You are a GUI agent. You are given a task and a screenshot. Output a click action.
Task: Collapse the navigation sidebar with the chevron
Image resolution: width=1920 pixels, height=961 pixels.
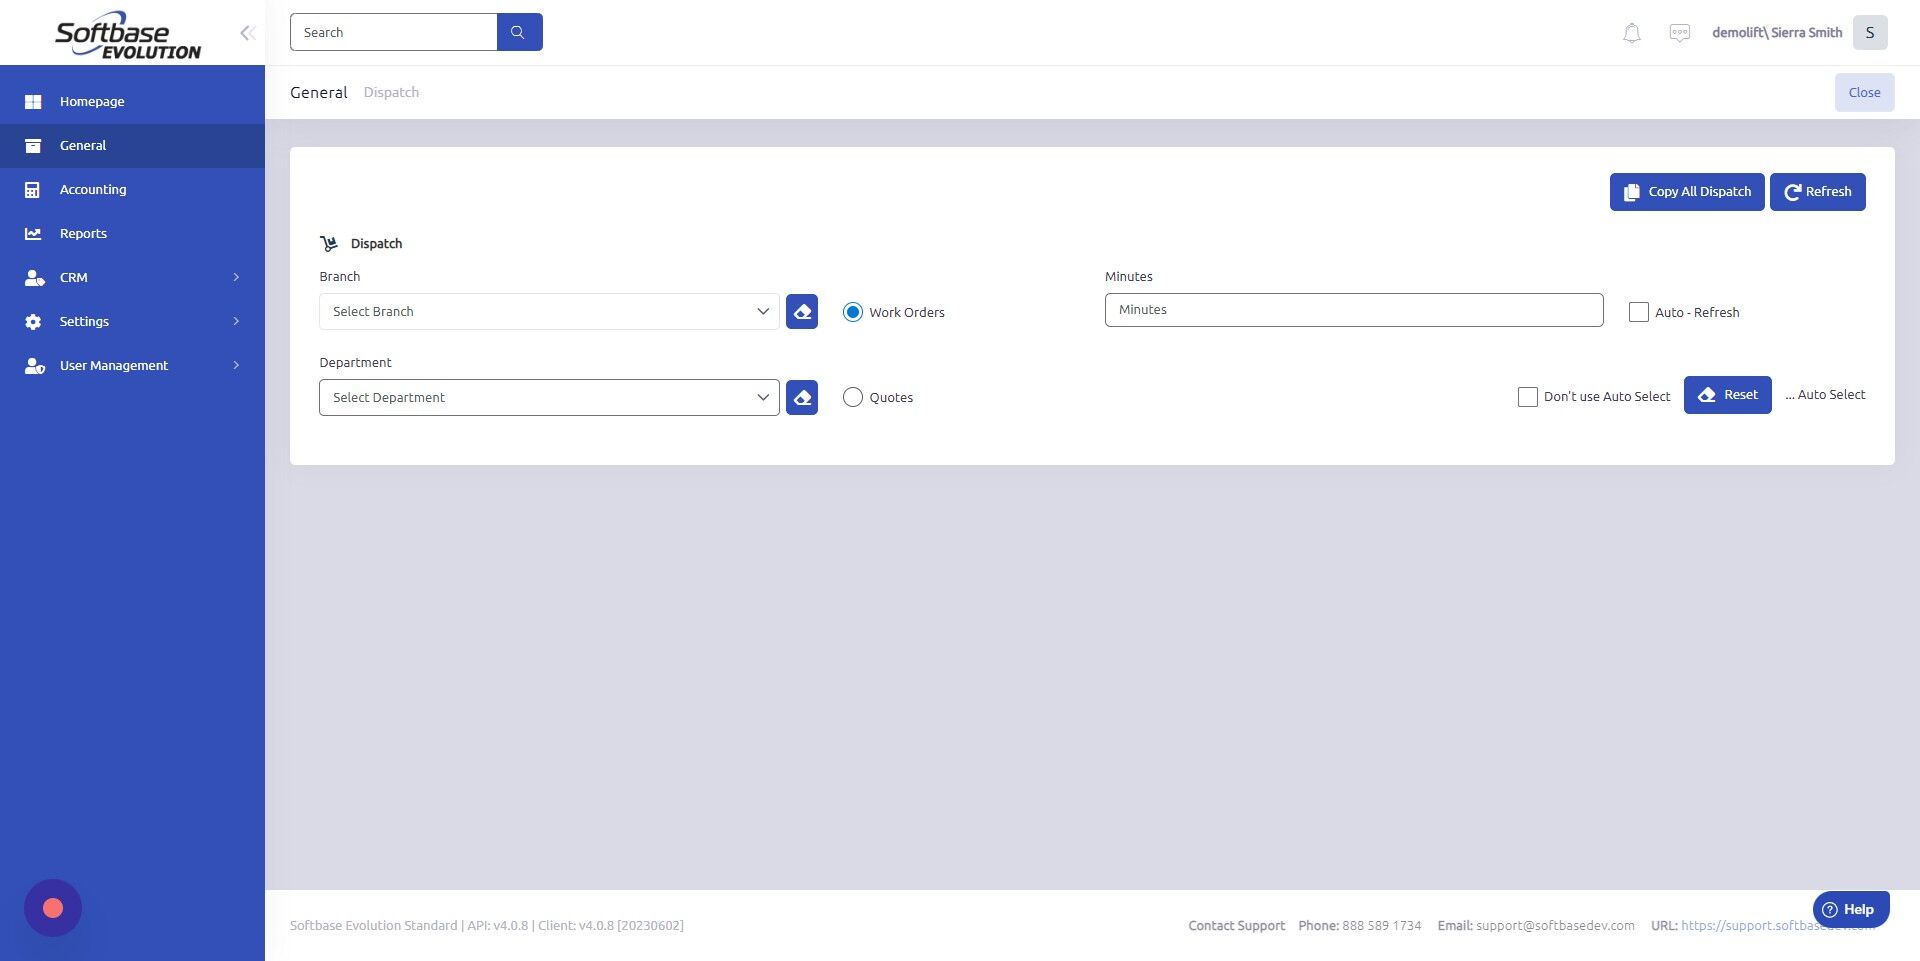coord(247,32)
